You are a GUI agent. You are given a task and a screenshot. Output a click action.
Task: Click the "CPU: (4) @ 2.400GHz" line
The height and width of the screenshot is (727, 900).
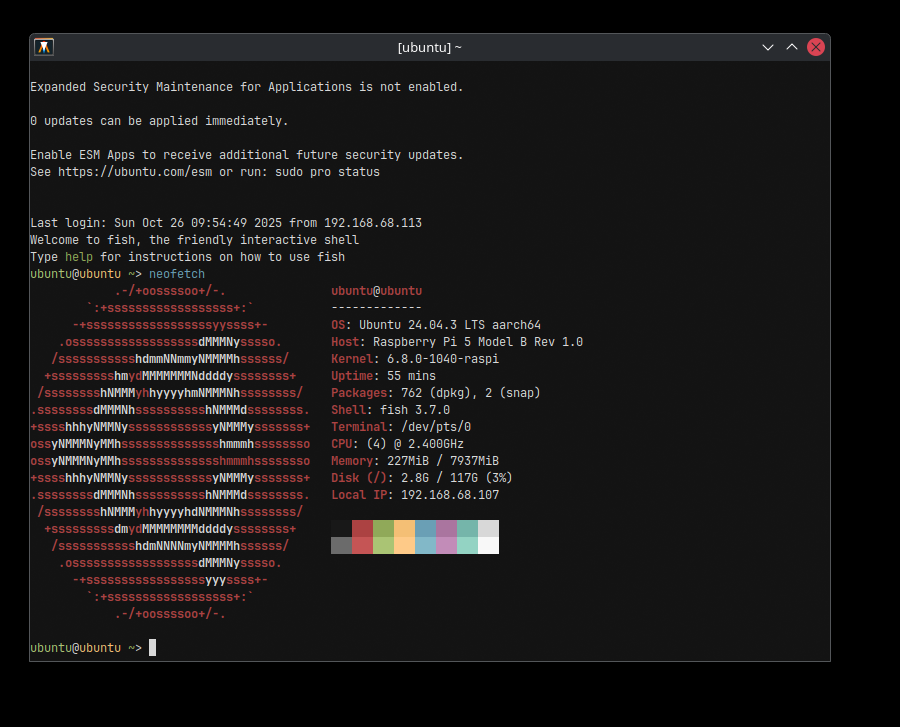397,444
